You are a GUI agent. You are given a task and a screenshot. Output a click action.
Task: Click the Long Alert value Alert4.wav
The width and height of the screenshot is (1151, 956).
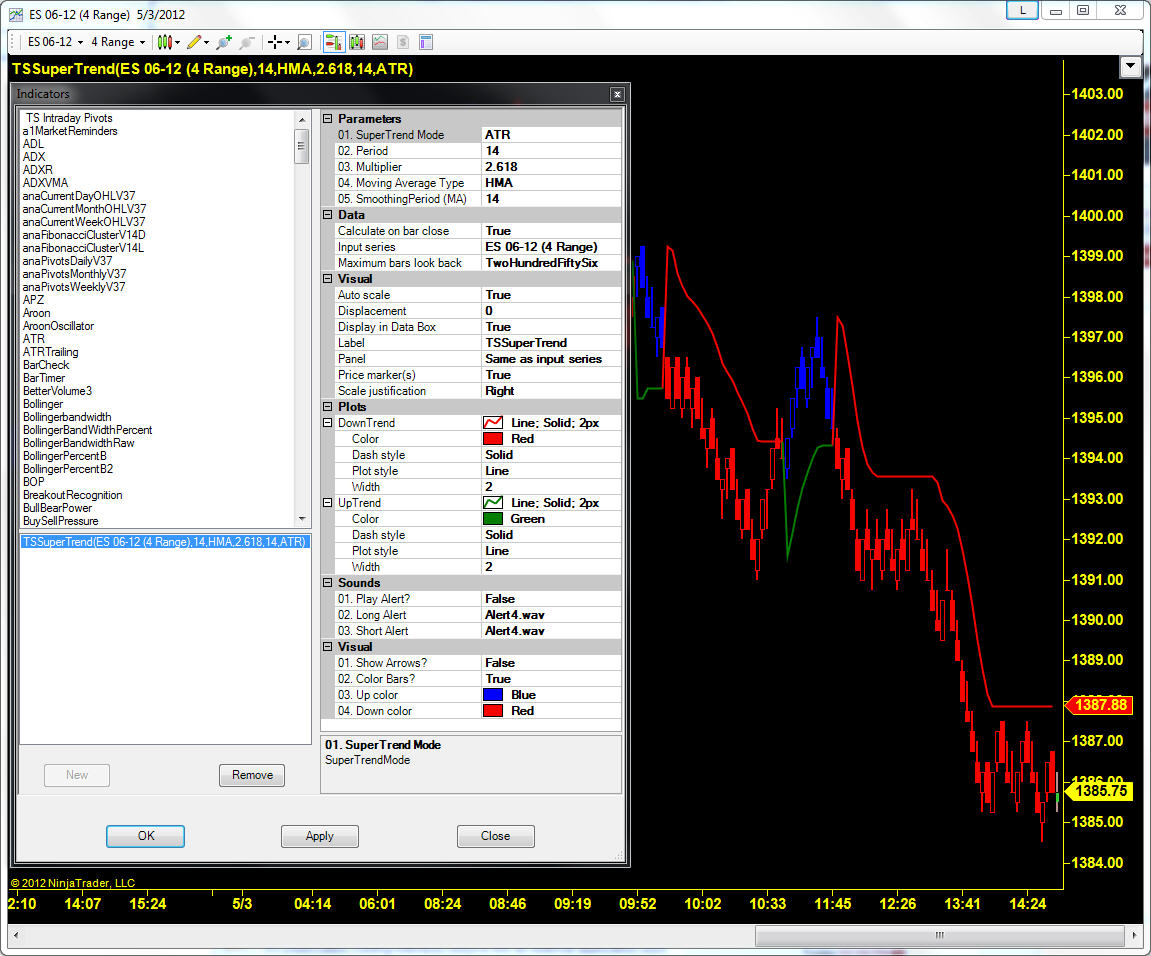pos(551,615)
